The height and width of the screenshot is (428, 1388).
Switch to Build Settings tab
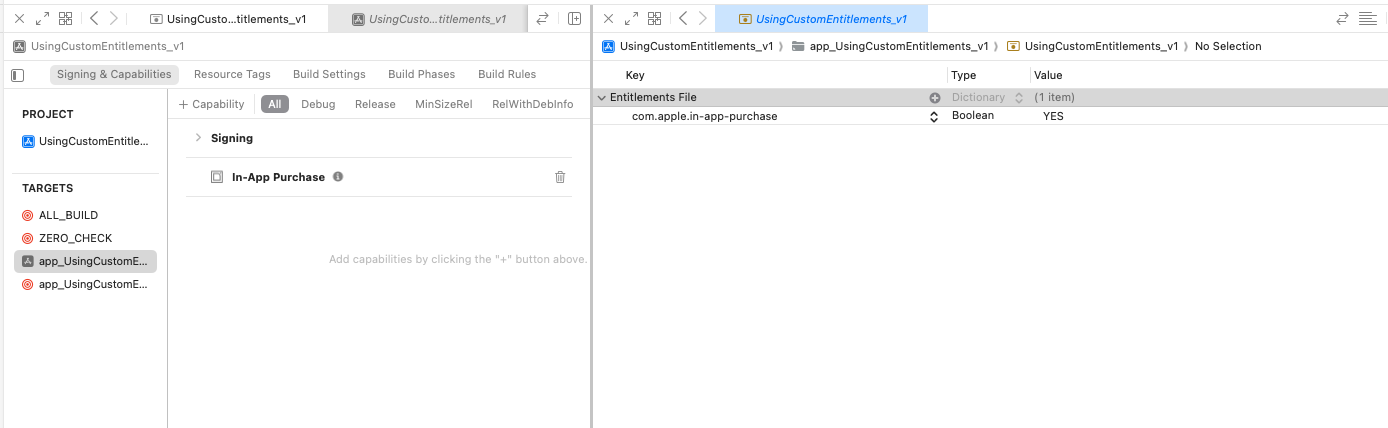click(329, 74)
